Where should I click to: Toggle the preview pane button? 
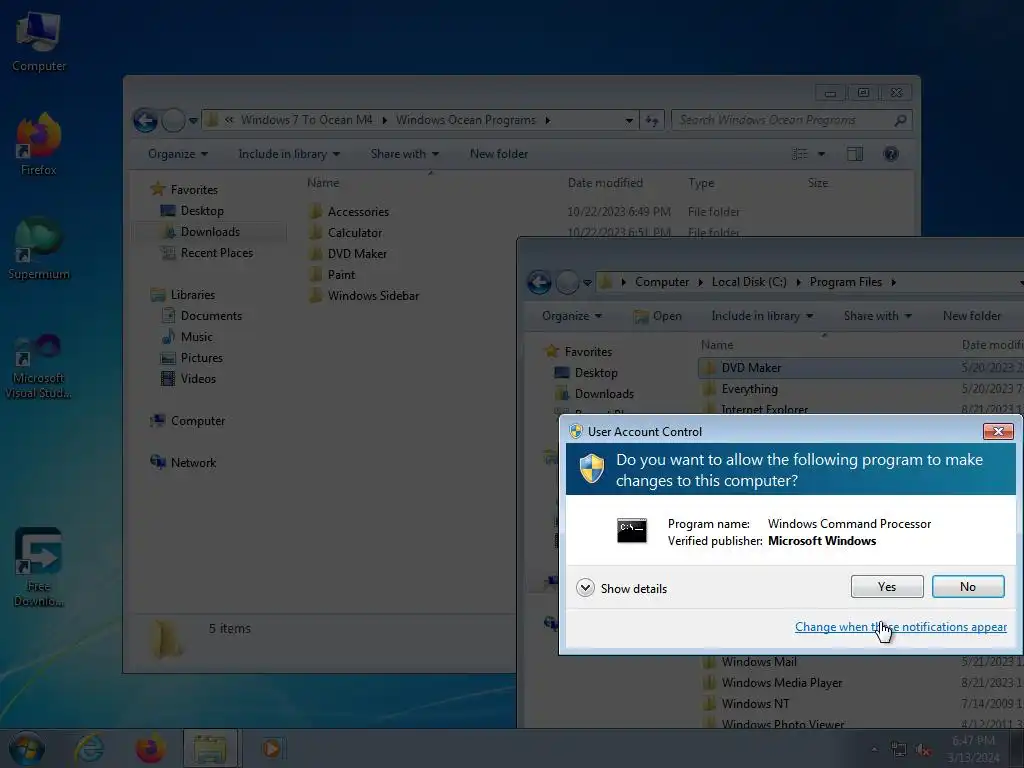tap(855, 154)
